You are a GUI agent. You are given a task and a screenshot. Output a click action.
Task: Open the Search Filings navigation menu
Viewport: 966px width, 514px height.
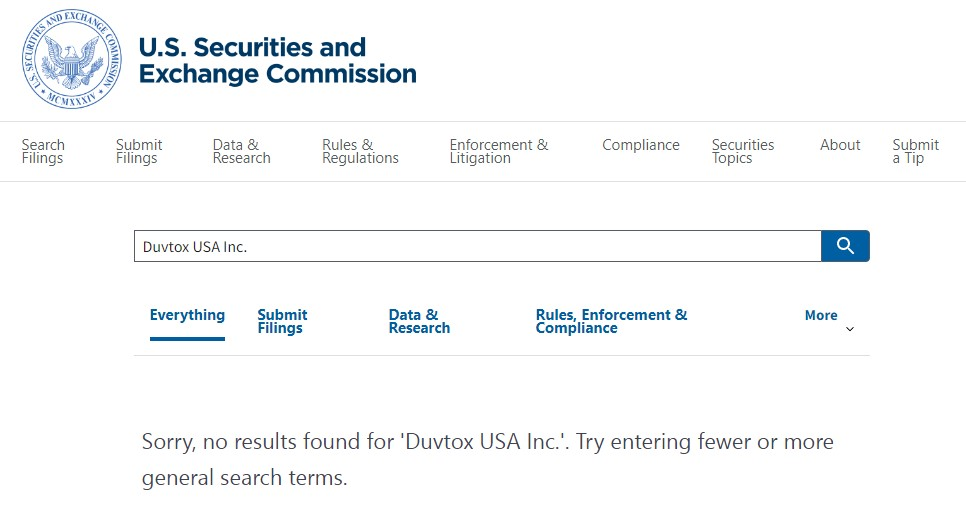(x=43, y=152)
